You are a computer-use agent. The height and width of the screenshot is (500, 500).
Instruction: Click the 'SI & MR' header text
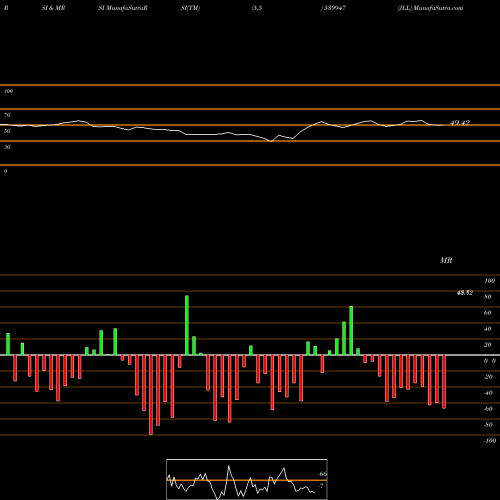(53, 8)
